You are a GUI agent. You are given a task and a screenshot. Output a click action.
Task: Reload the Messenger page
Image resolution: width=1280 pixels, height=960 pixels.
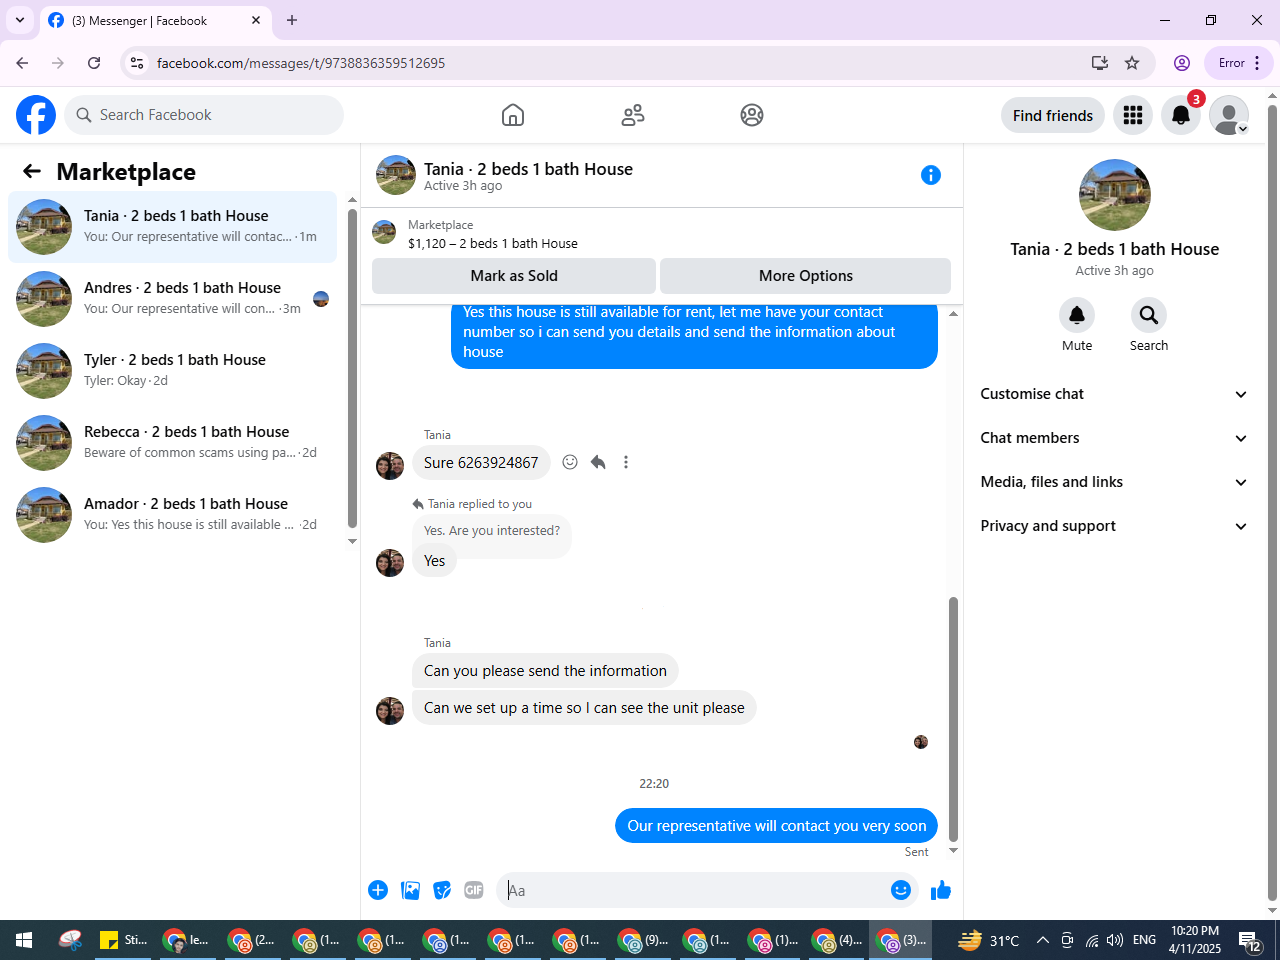coord(94,63)
